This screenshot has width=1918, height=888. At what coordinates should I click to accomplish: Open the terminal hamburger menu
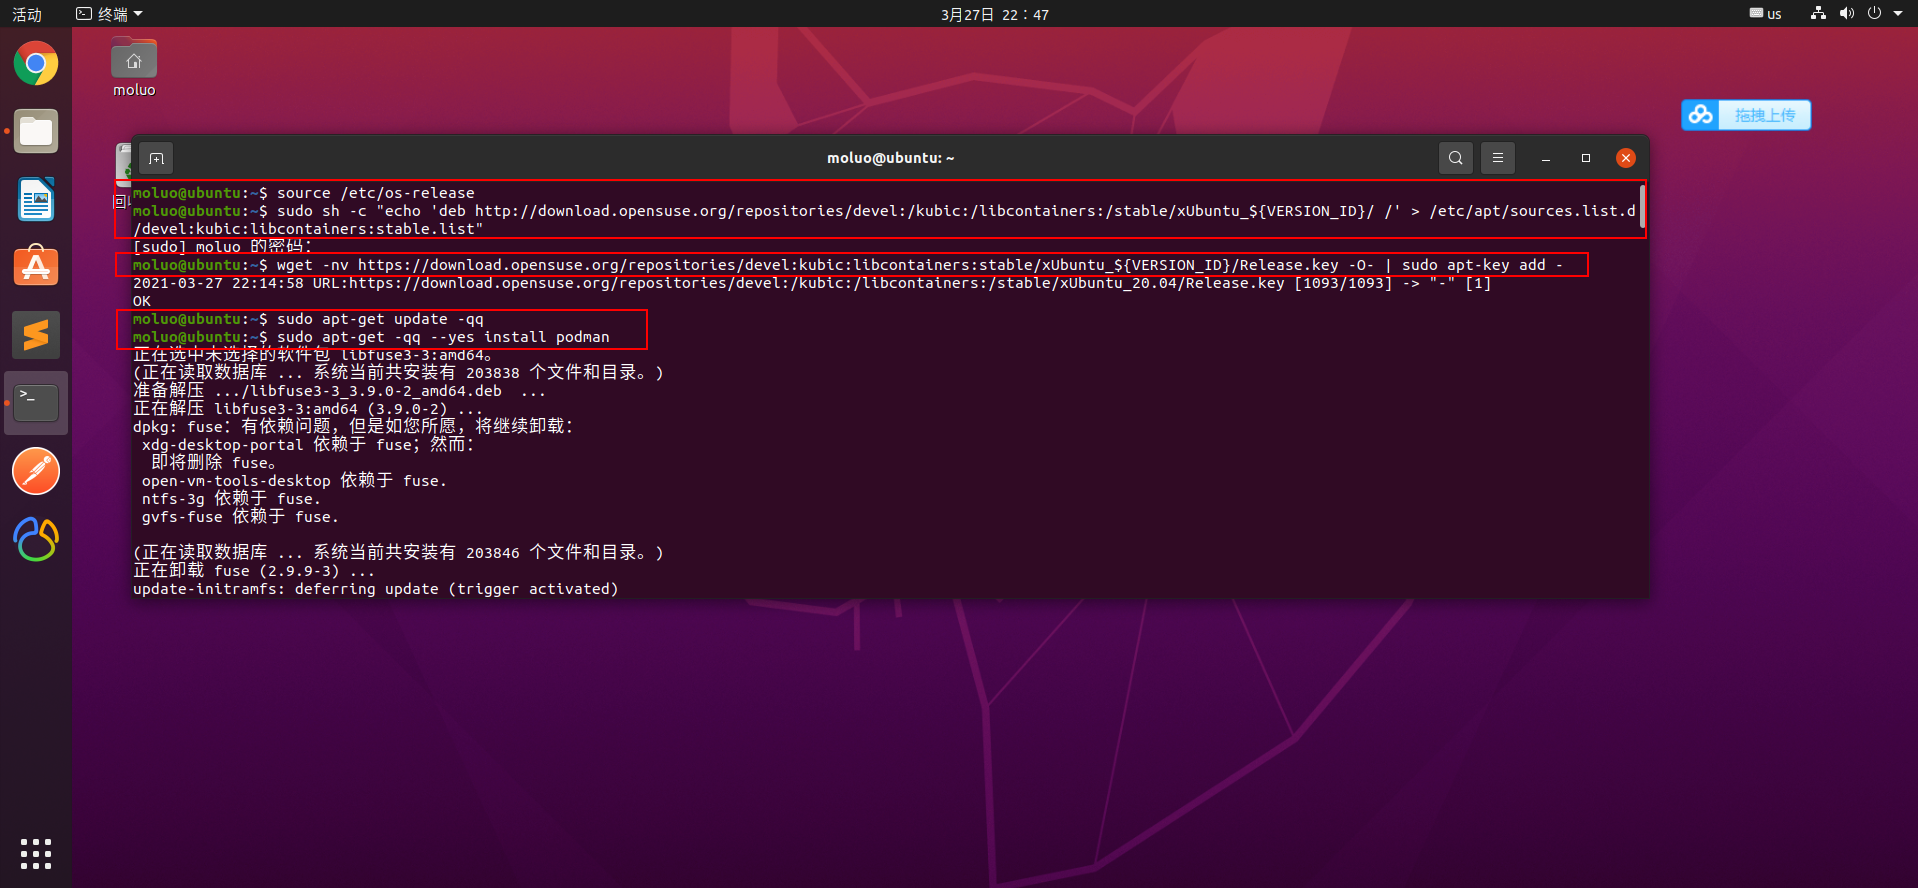click(x=1497, y=158)
